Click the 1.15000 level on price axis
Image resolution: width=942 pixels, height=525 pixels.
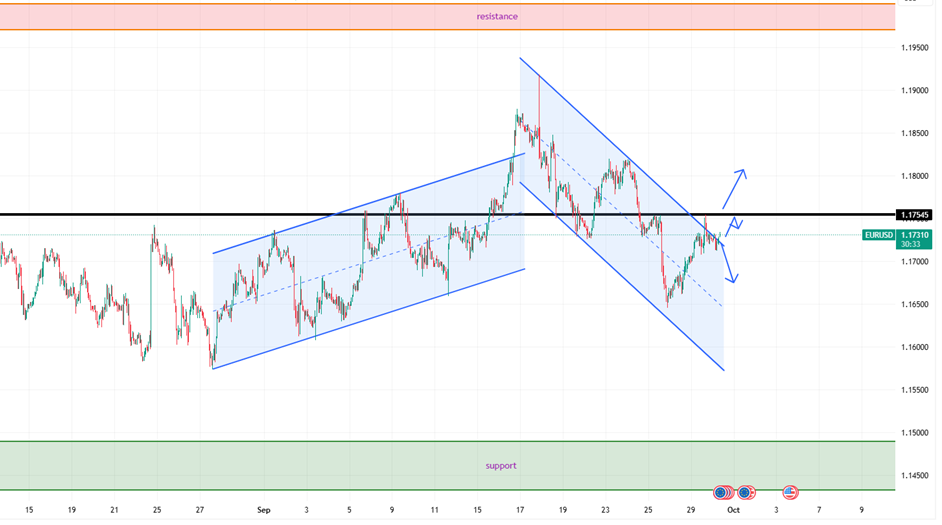click(x=917, y=433)
